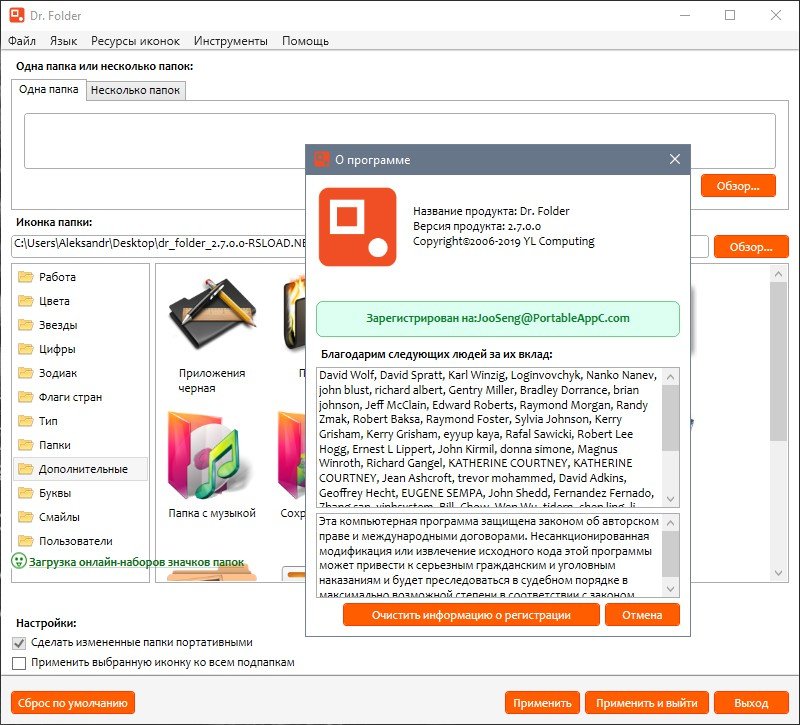Image resolution: width=800 pixels, height=725 pixels.
Task: Maximize the Dr. Folder window
Action: click(730, 15)
